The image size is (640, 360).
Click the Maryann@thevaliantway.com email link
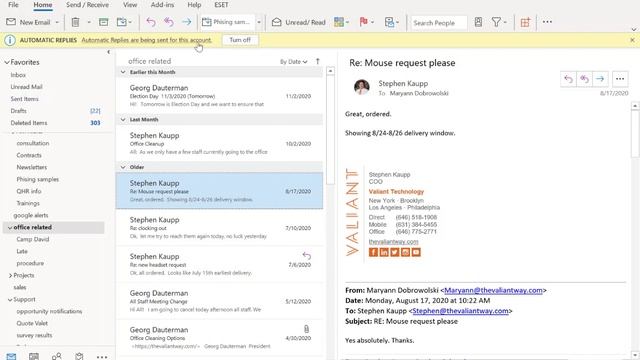coord(493,290)
